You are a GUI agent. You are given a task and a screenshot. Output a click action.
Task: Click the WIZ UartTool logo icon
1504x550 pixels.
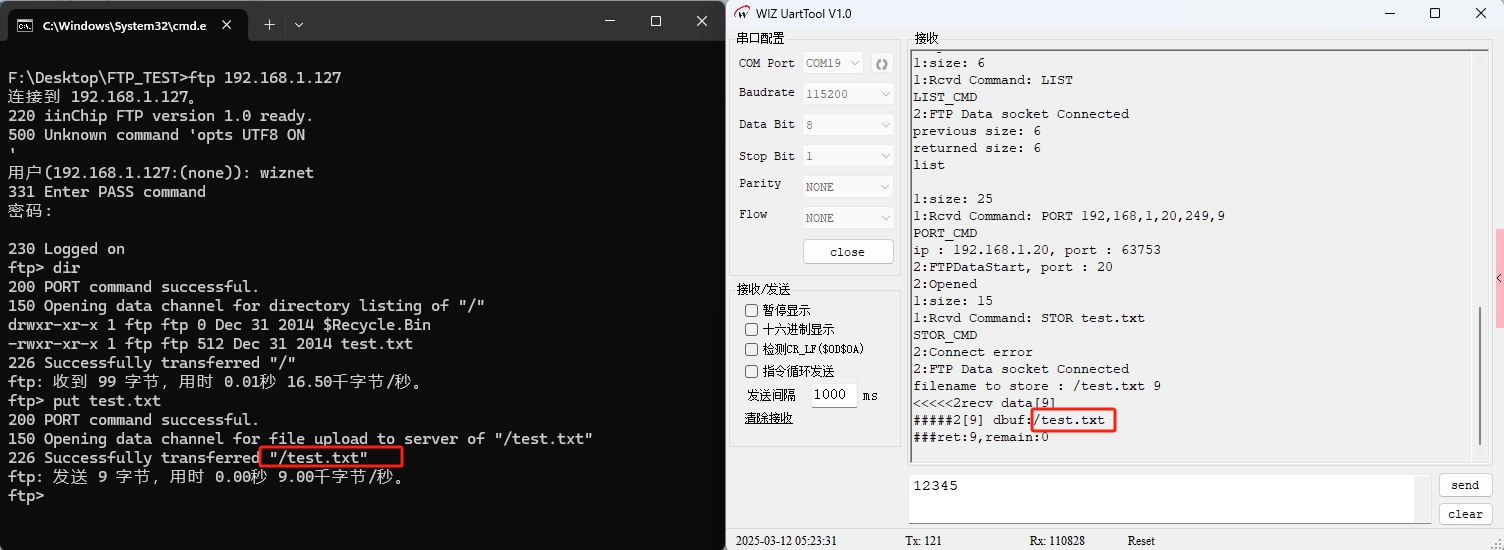click(x=742, y=13)
